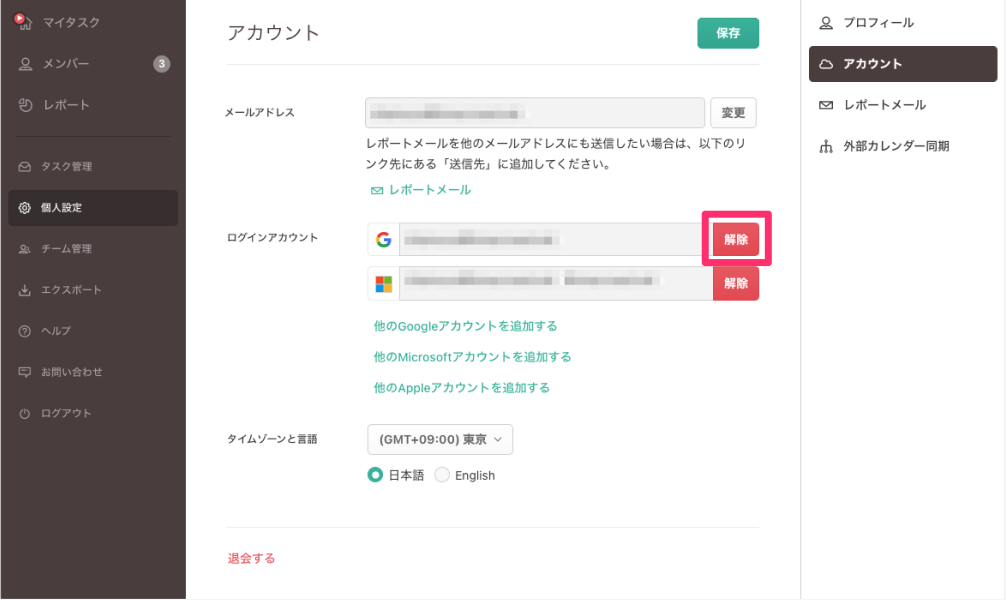
Task: Open Reports via the pie chart icon
Action: 26,105
